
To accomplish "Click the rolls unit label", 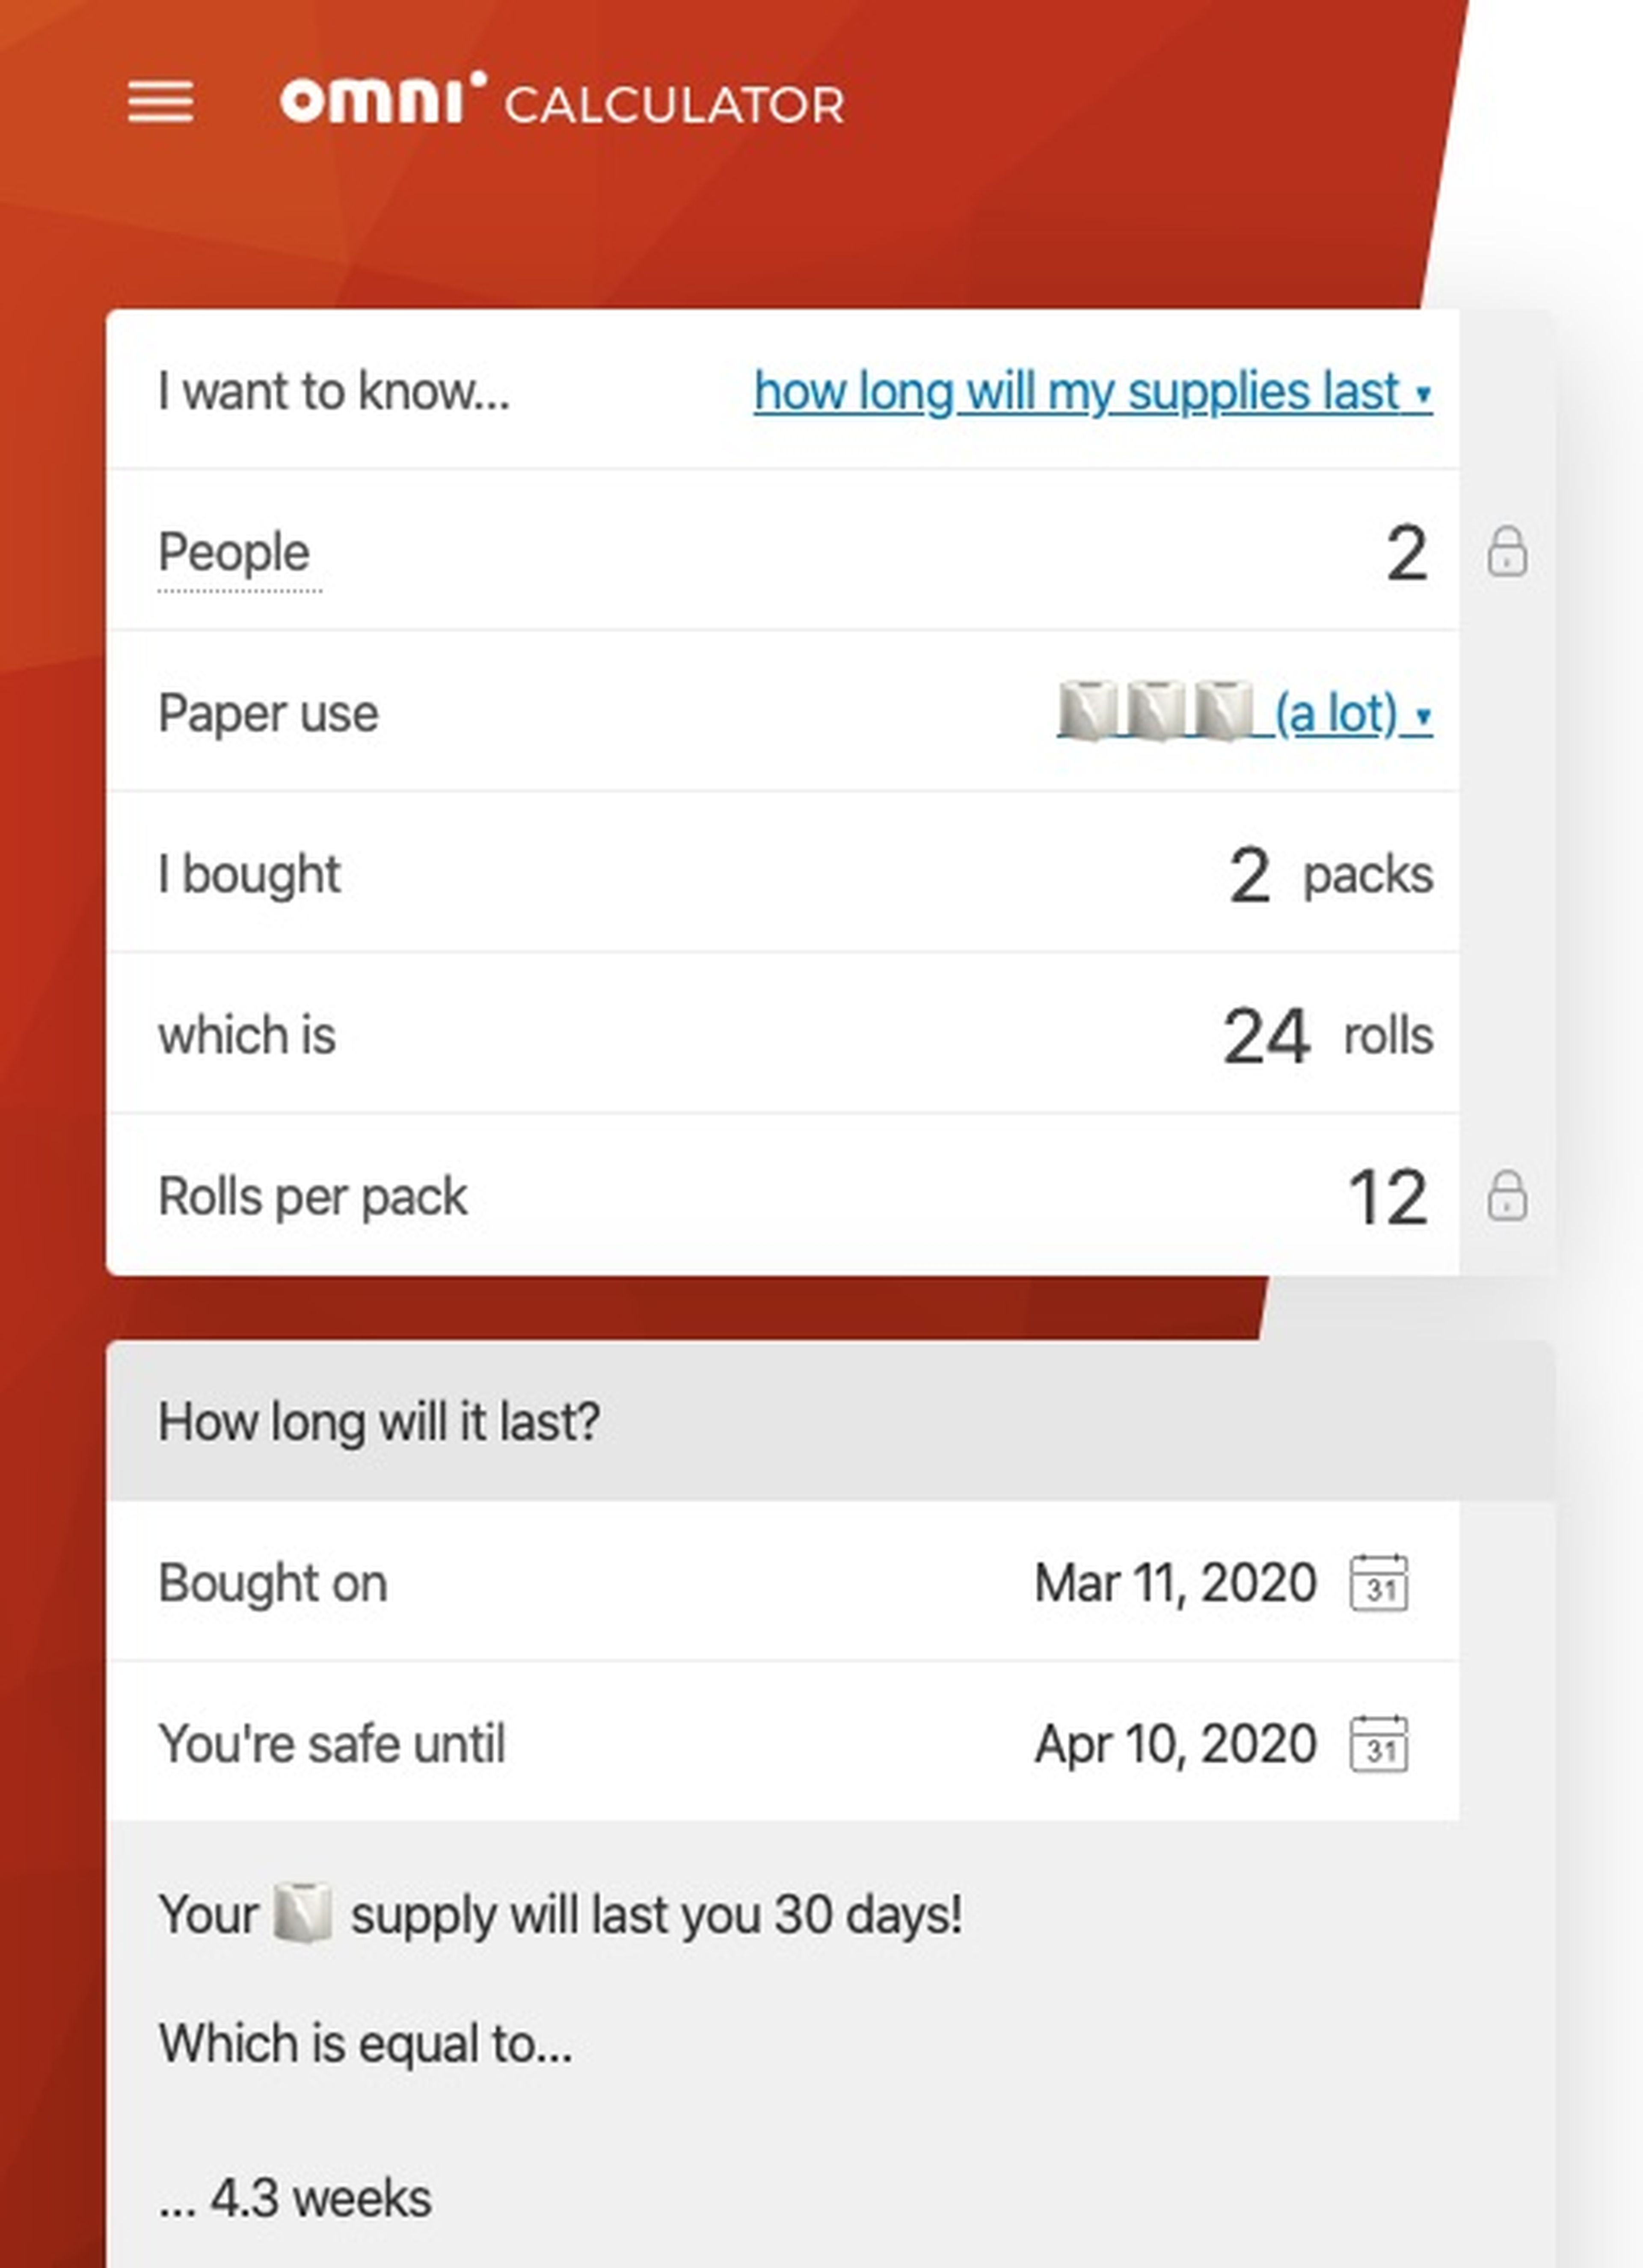I will (x=1388, y=1036).
